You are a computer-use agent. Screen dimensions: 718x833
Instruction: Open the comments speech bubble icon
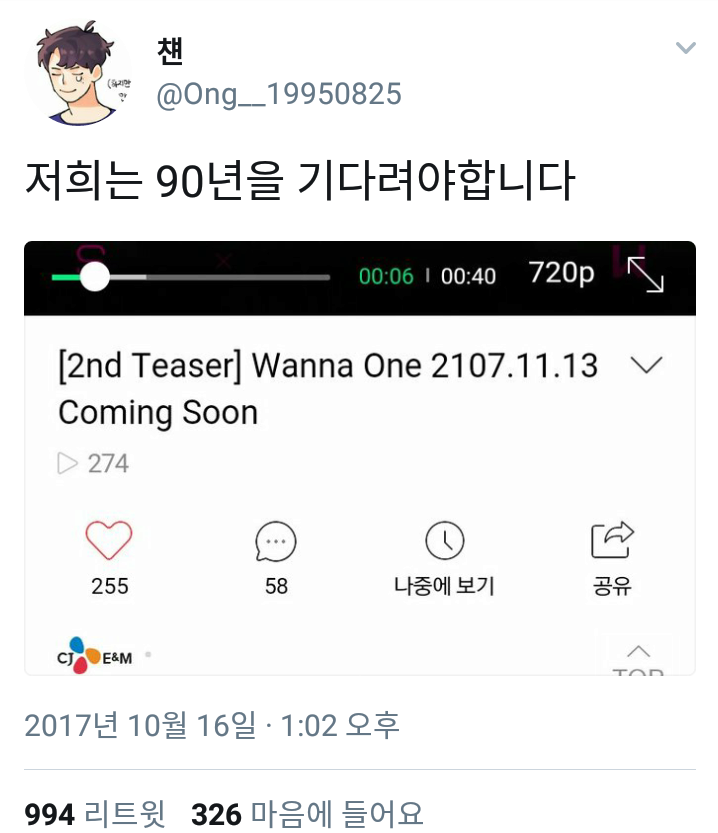pos(276,541)
